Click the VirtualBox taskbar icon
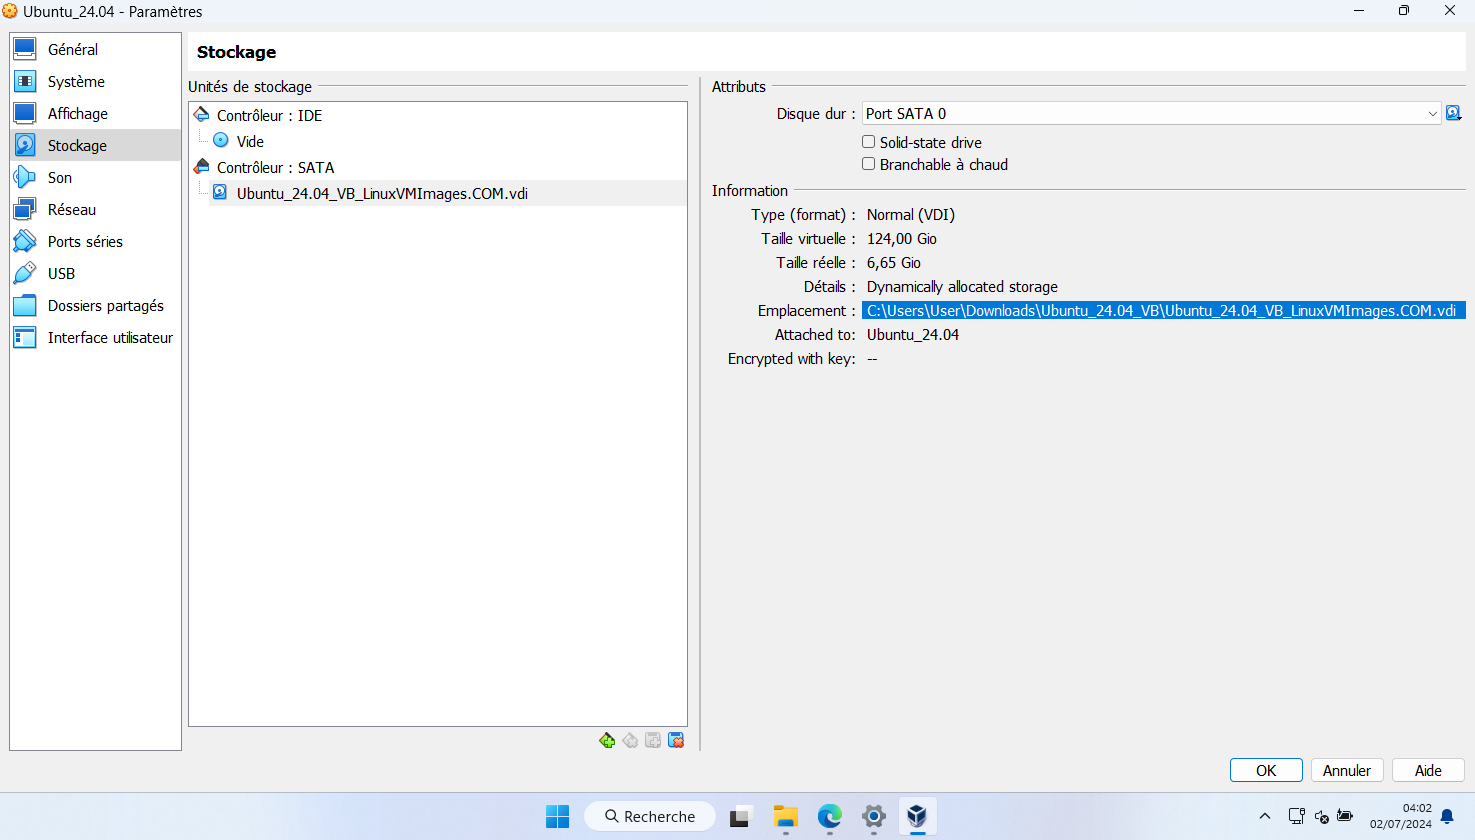 (x=917, y=816)
